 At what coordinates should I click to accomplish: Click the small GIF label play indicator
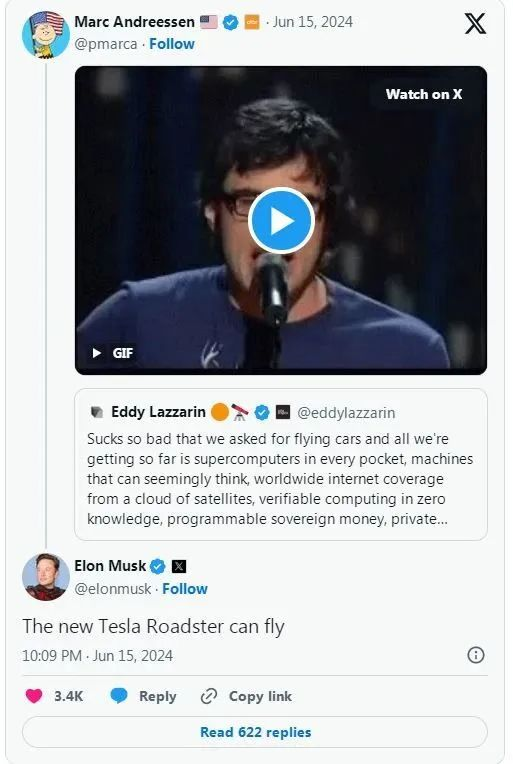click(x=113, y=352)
